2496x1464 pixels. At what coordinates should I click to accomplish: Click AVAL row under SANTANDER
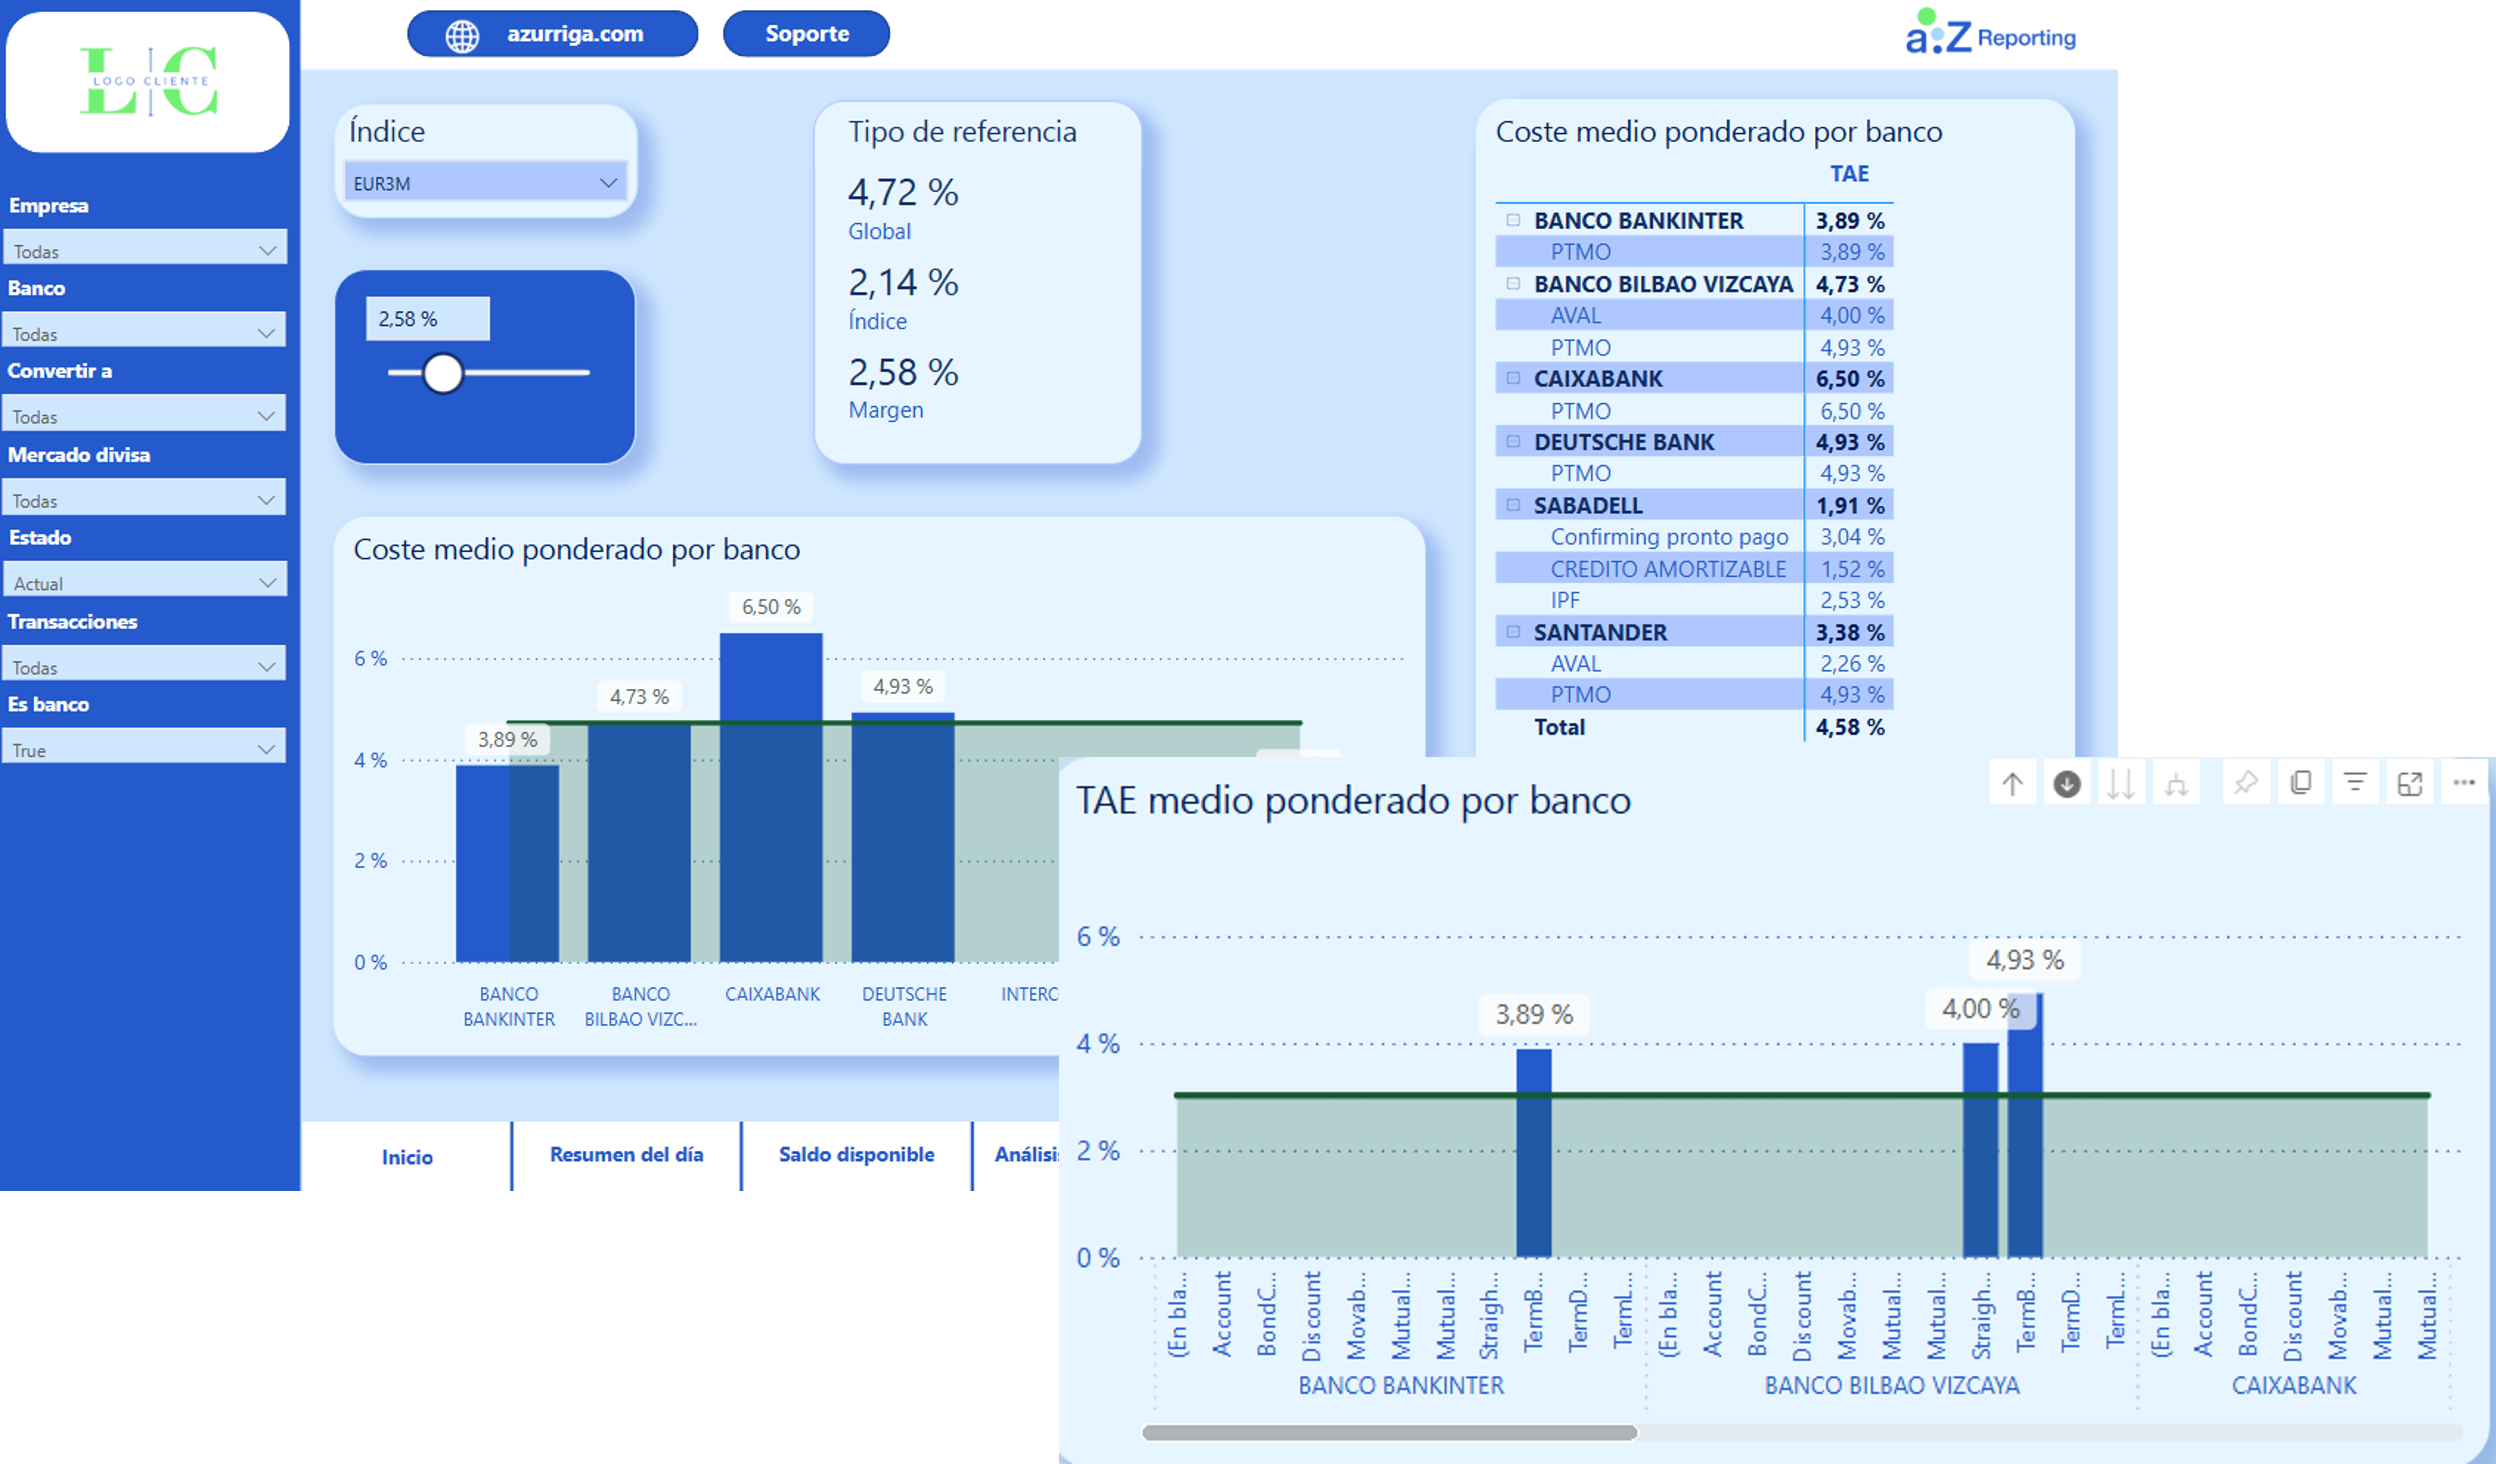(1694, 664)
